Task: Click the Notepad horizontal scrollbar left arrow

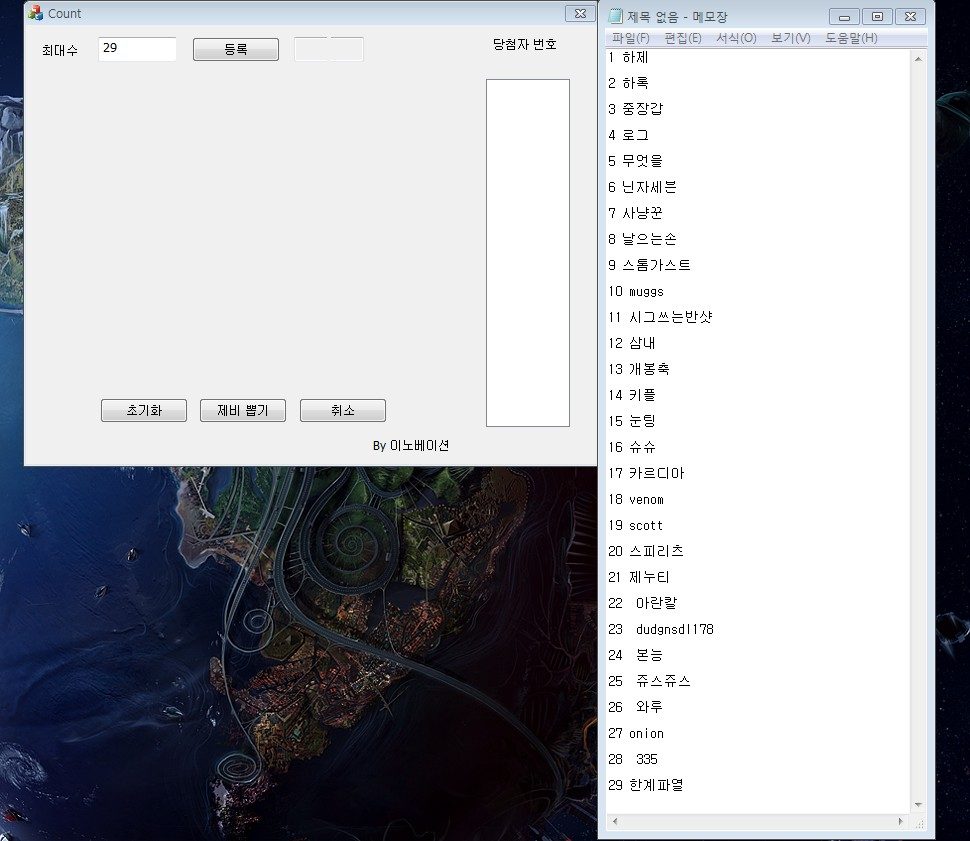Action: click(x=614, y=821)
